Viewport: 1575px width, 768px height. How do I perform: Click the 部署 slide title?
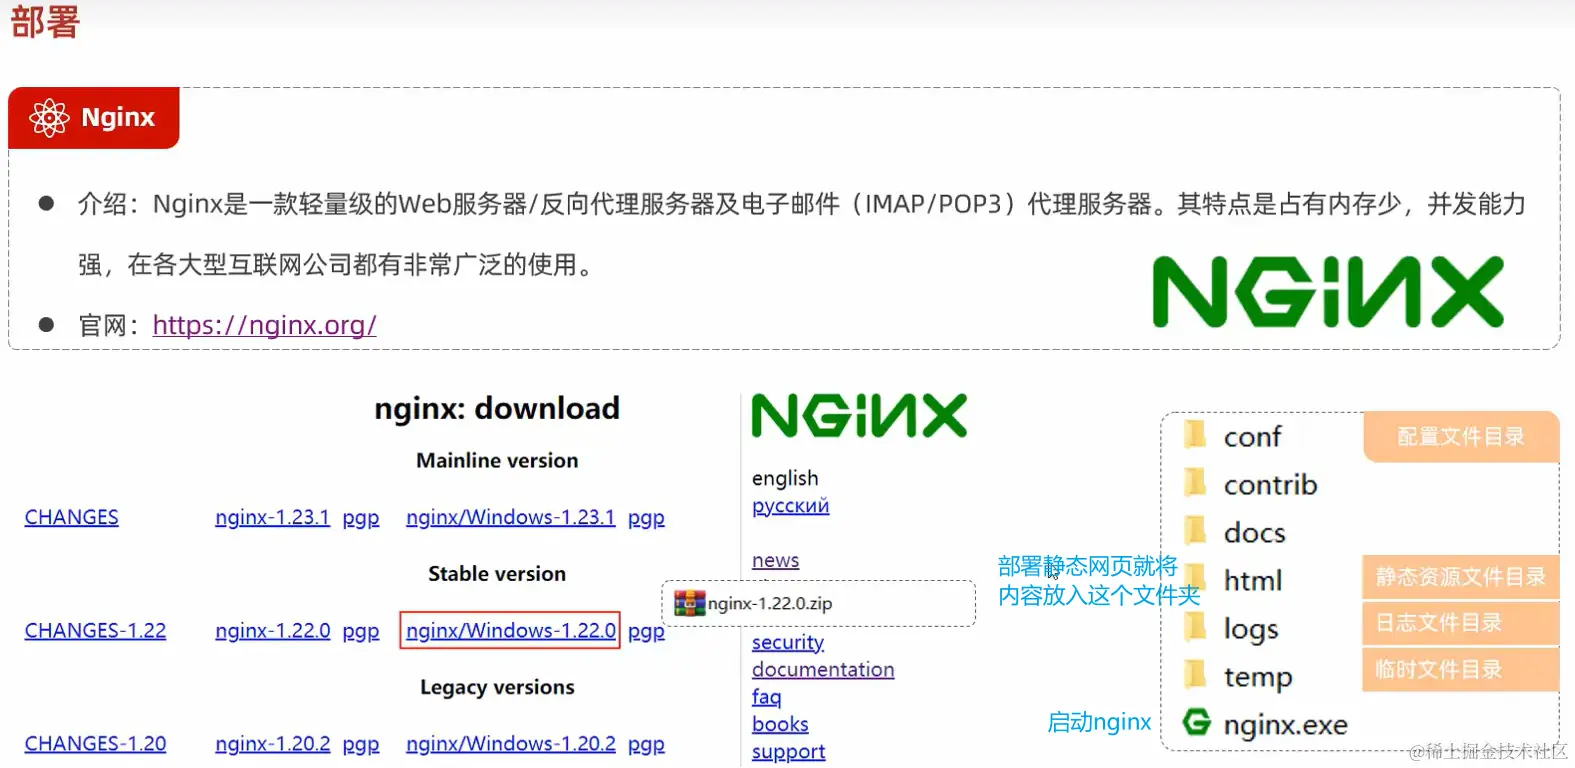[x=45, y=21]
